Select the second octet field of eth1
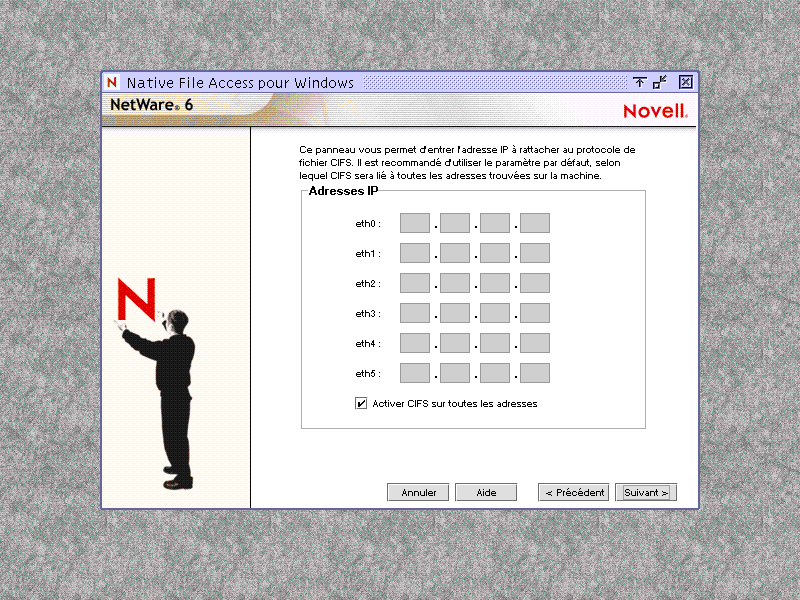 click(x=455, y=254)
